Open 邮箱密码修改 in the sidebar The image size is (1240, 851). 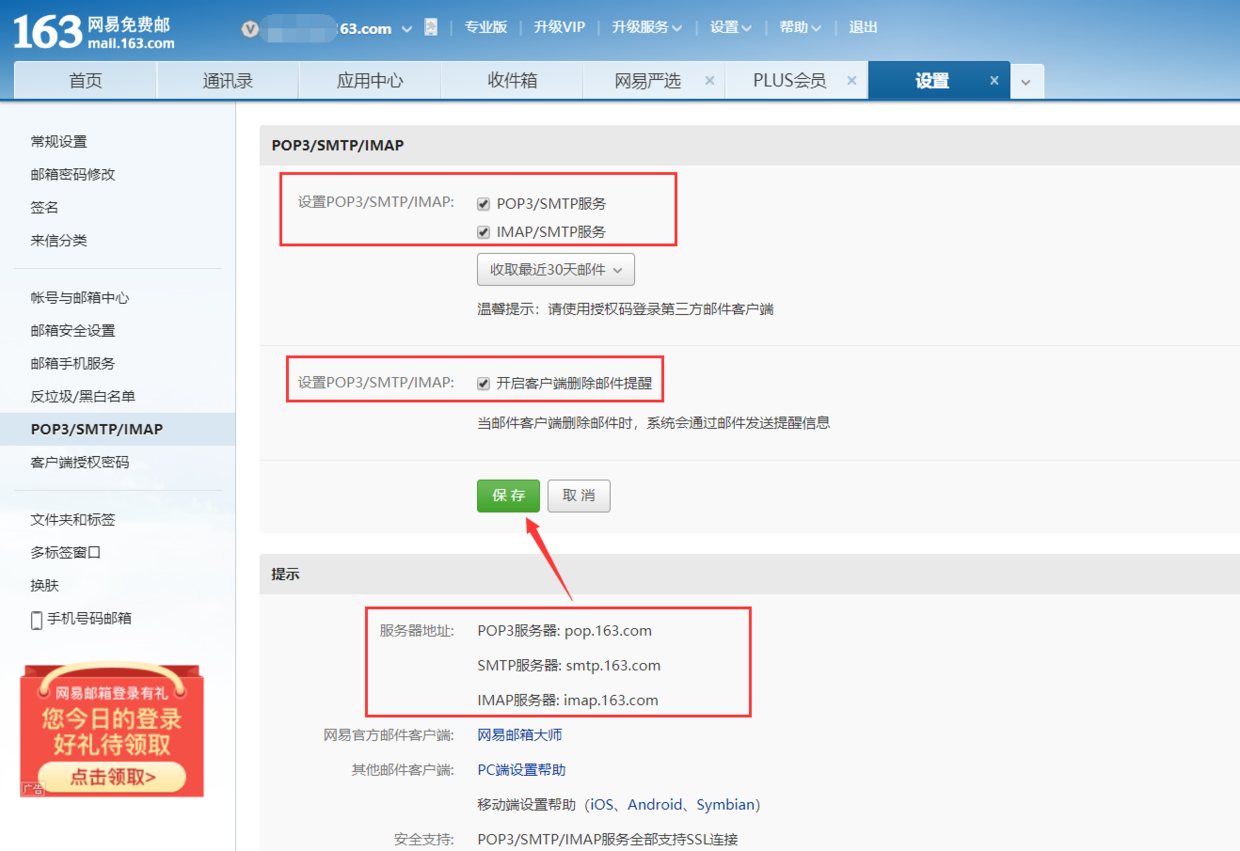tap(73, 175)
